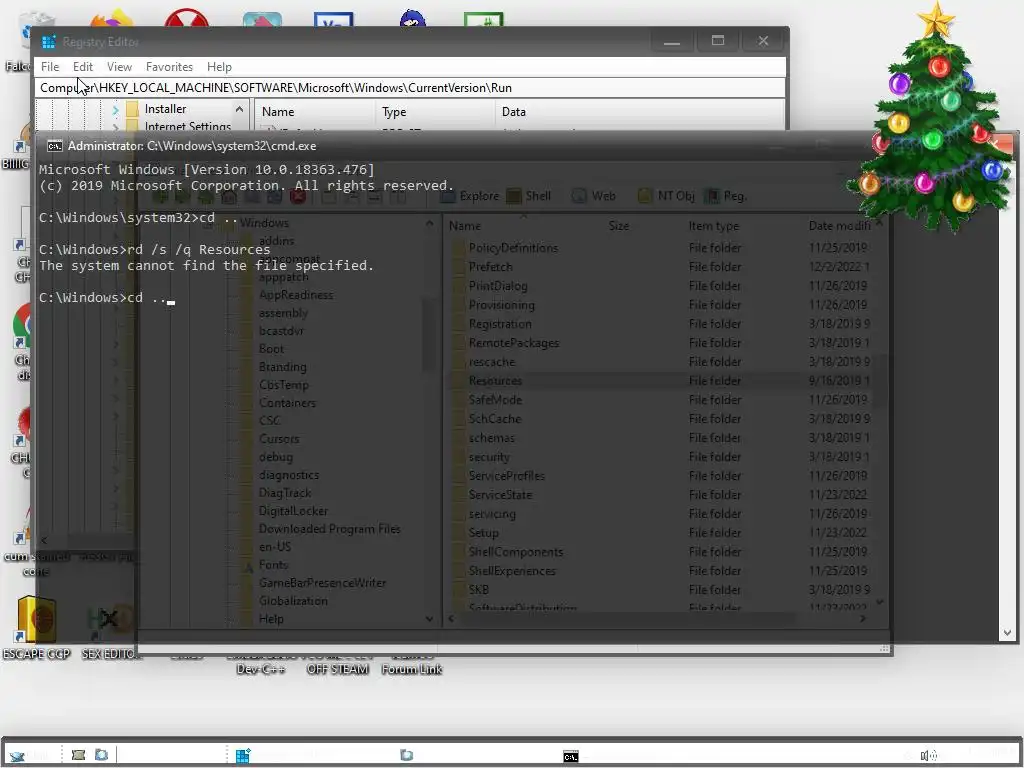Open the File menu in Registry Editor

tap(50, 67)
